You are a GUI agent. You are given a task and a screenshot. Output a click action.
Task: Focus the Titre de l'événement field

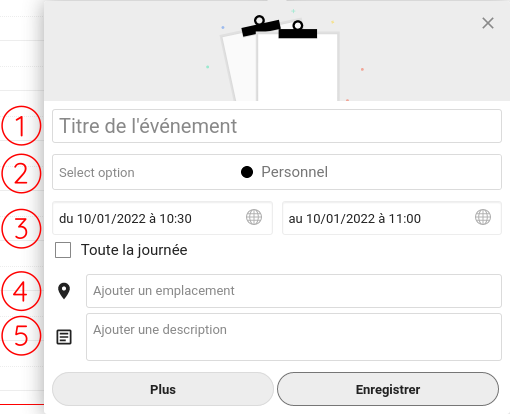[277, 126]
